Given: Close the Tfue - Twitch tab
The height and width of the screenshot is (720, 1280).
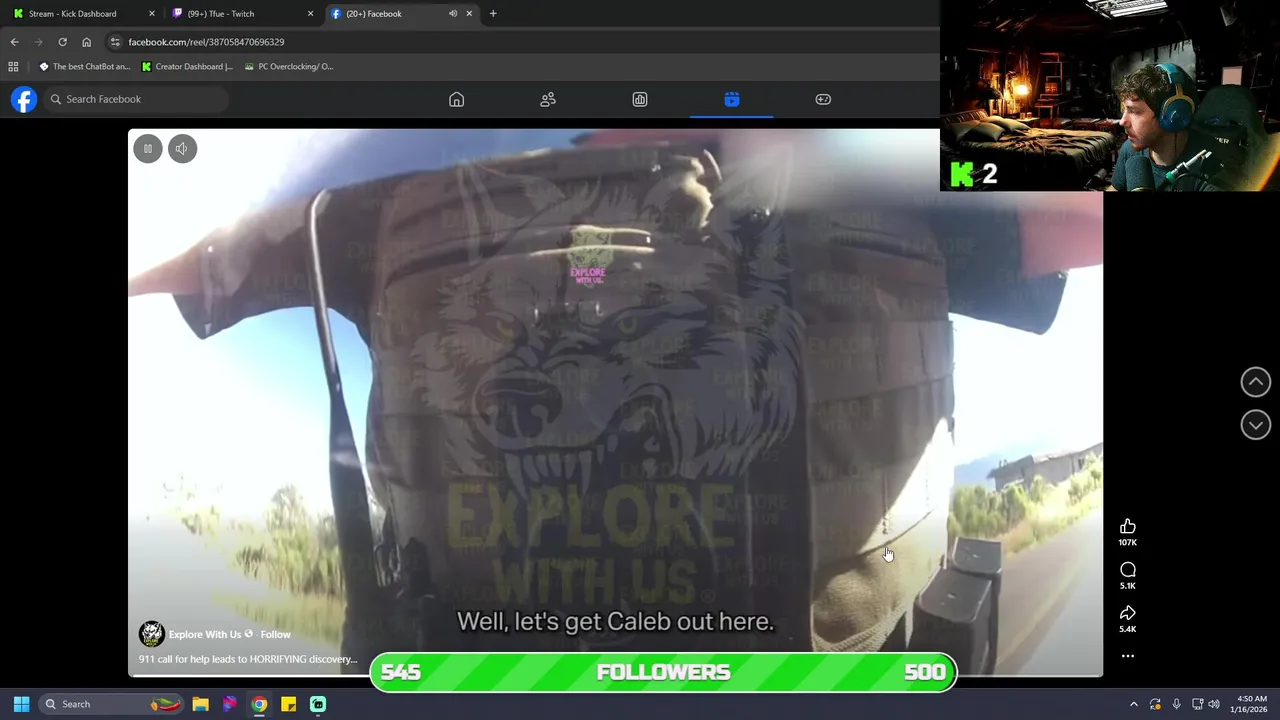Looking at the screenshot, I should click(x=310, y=14).
